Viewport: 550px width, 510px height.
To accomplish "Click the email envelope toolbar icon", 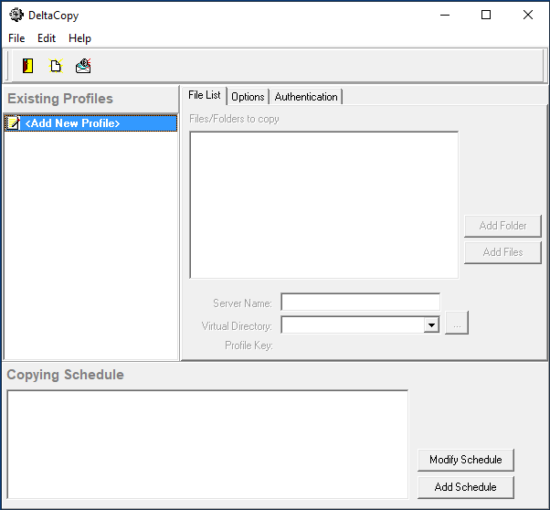I will pos(83,66).
